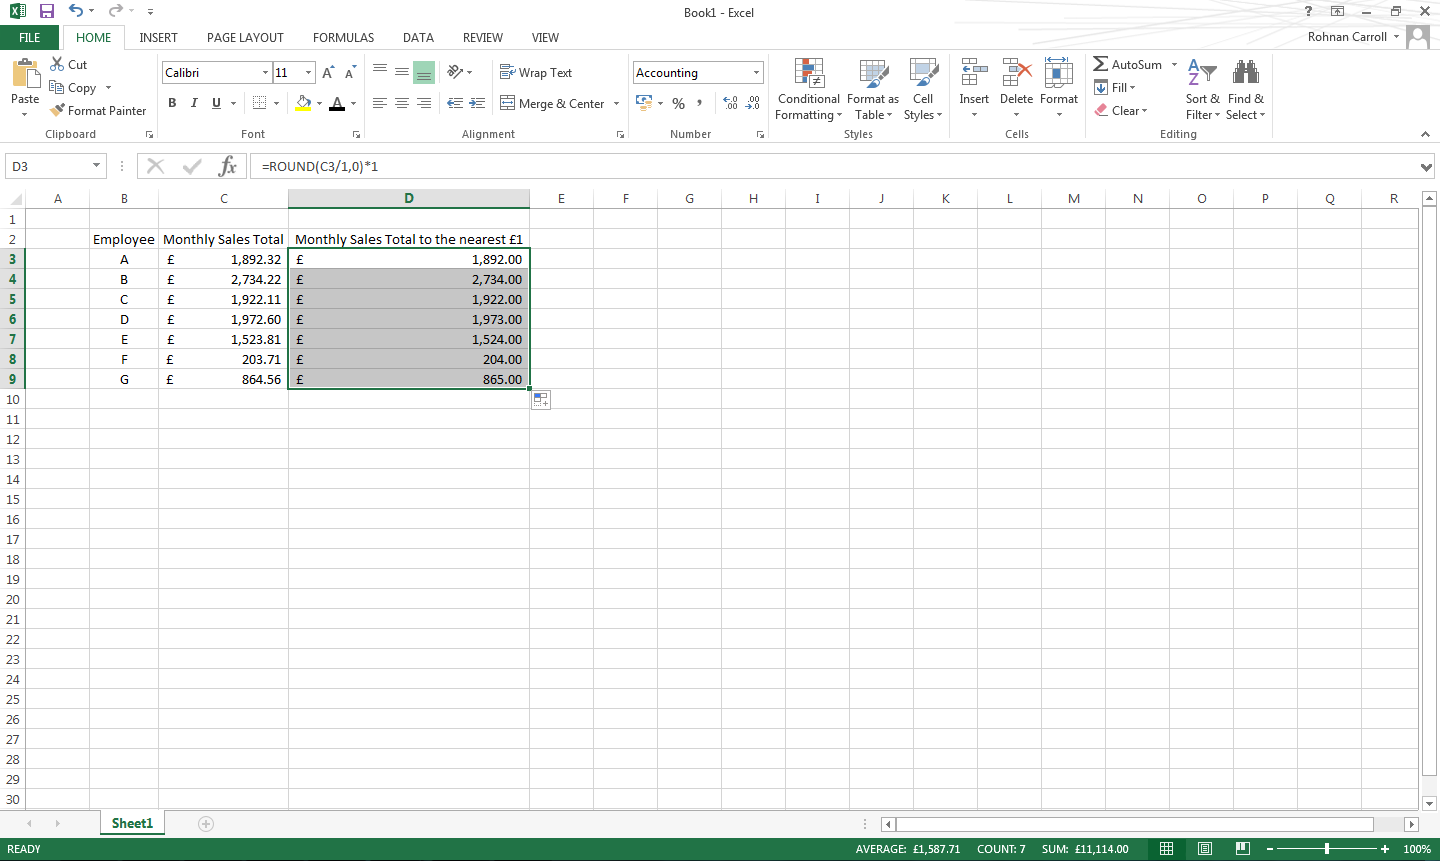1440x861 pixels.
Task: Toggle Middle Align
Action: point(402,72)
